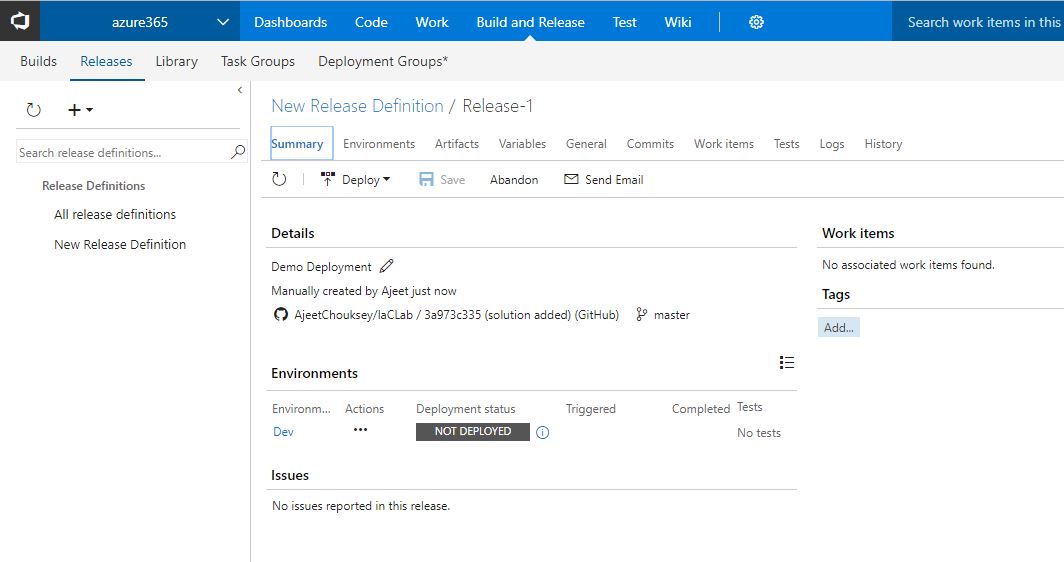1064x562 pixels.
Task: Click the NOT DEPLOYED status badge
Action: tap(472, 432)
